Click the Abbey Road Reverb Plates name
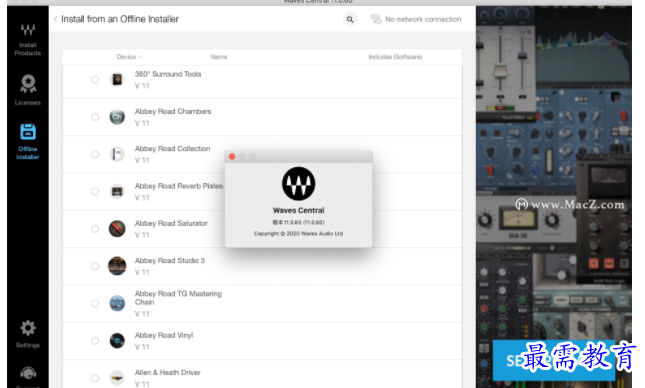 (x=179, y=186)
